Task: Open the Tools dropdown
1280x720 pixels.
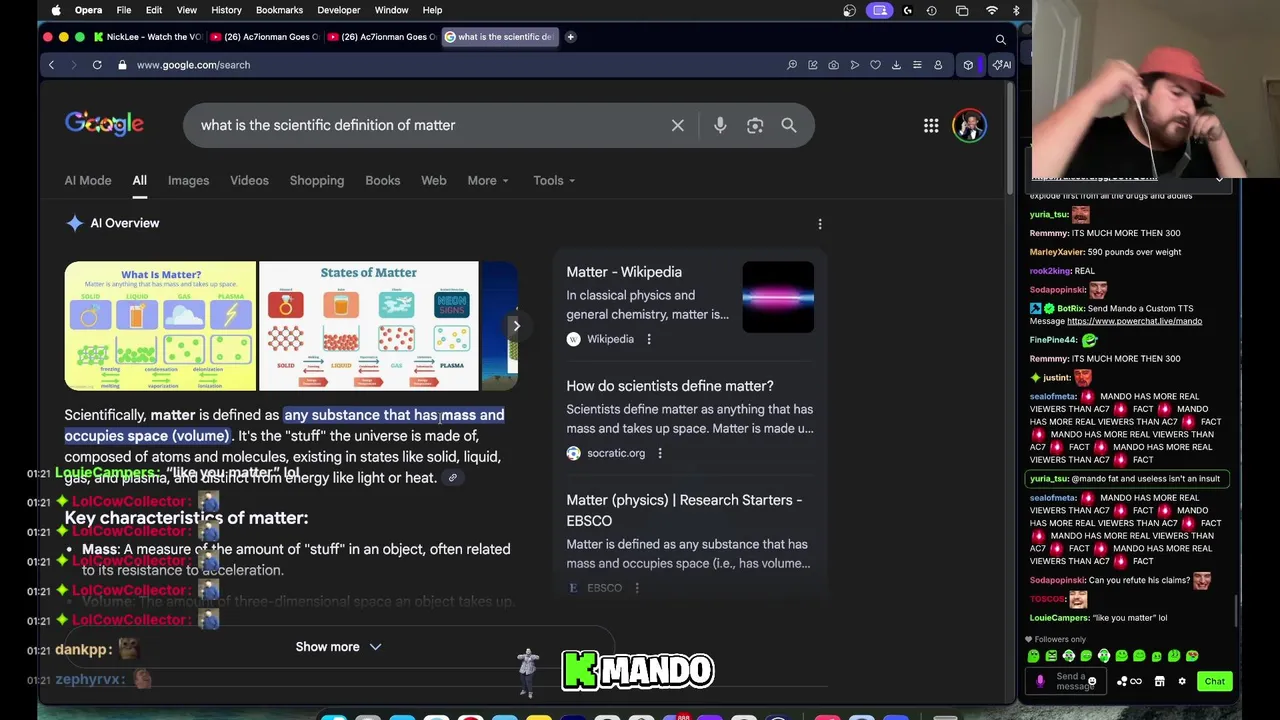Action: point(554,181)
